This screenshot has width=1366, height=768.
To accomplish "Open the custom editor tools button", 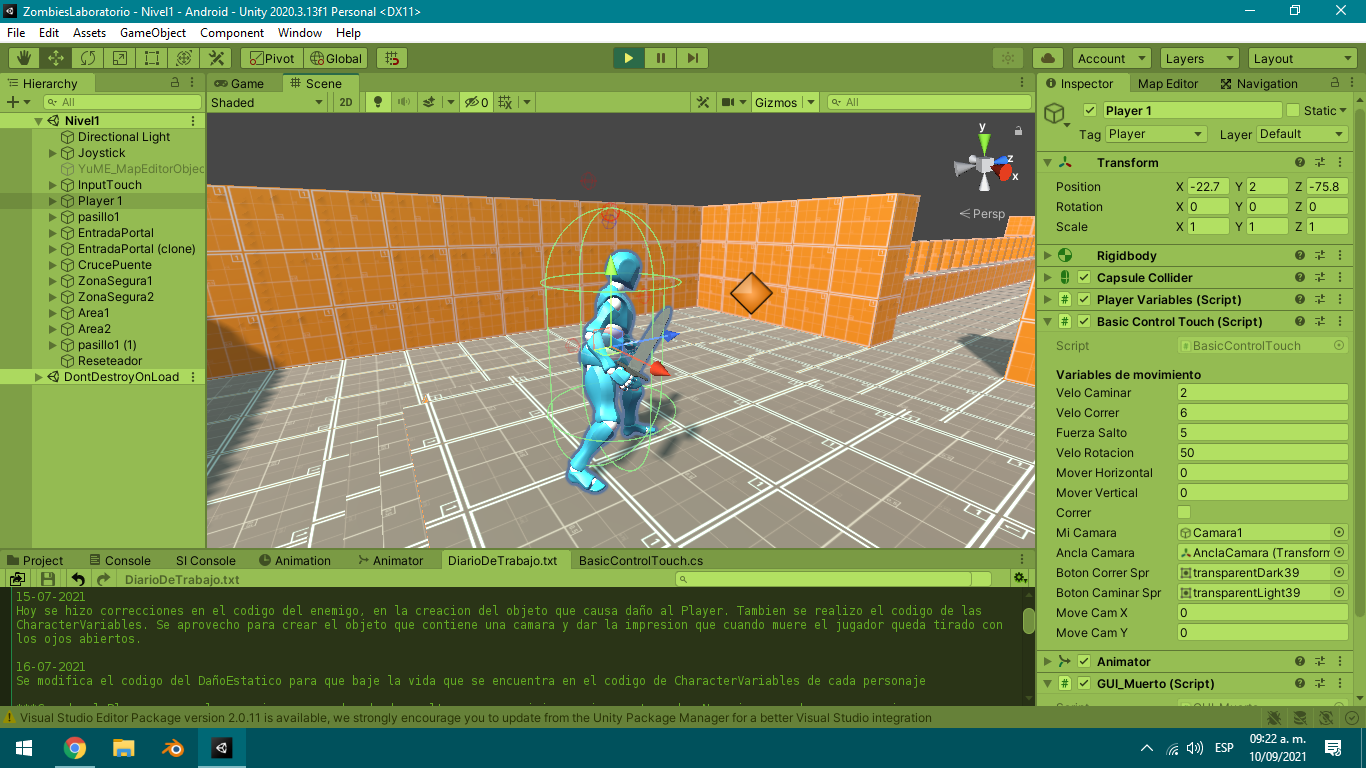I will point(216,58).
